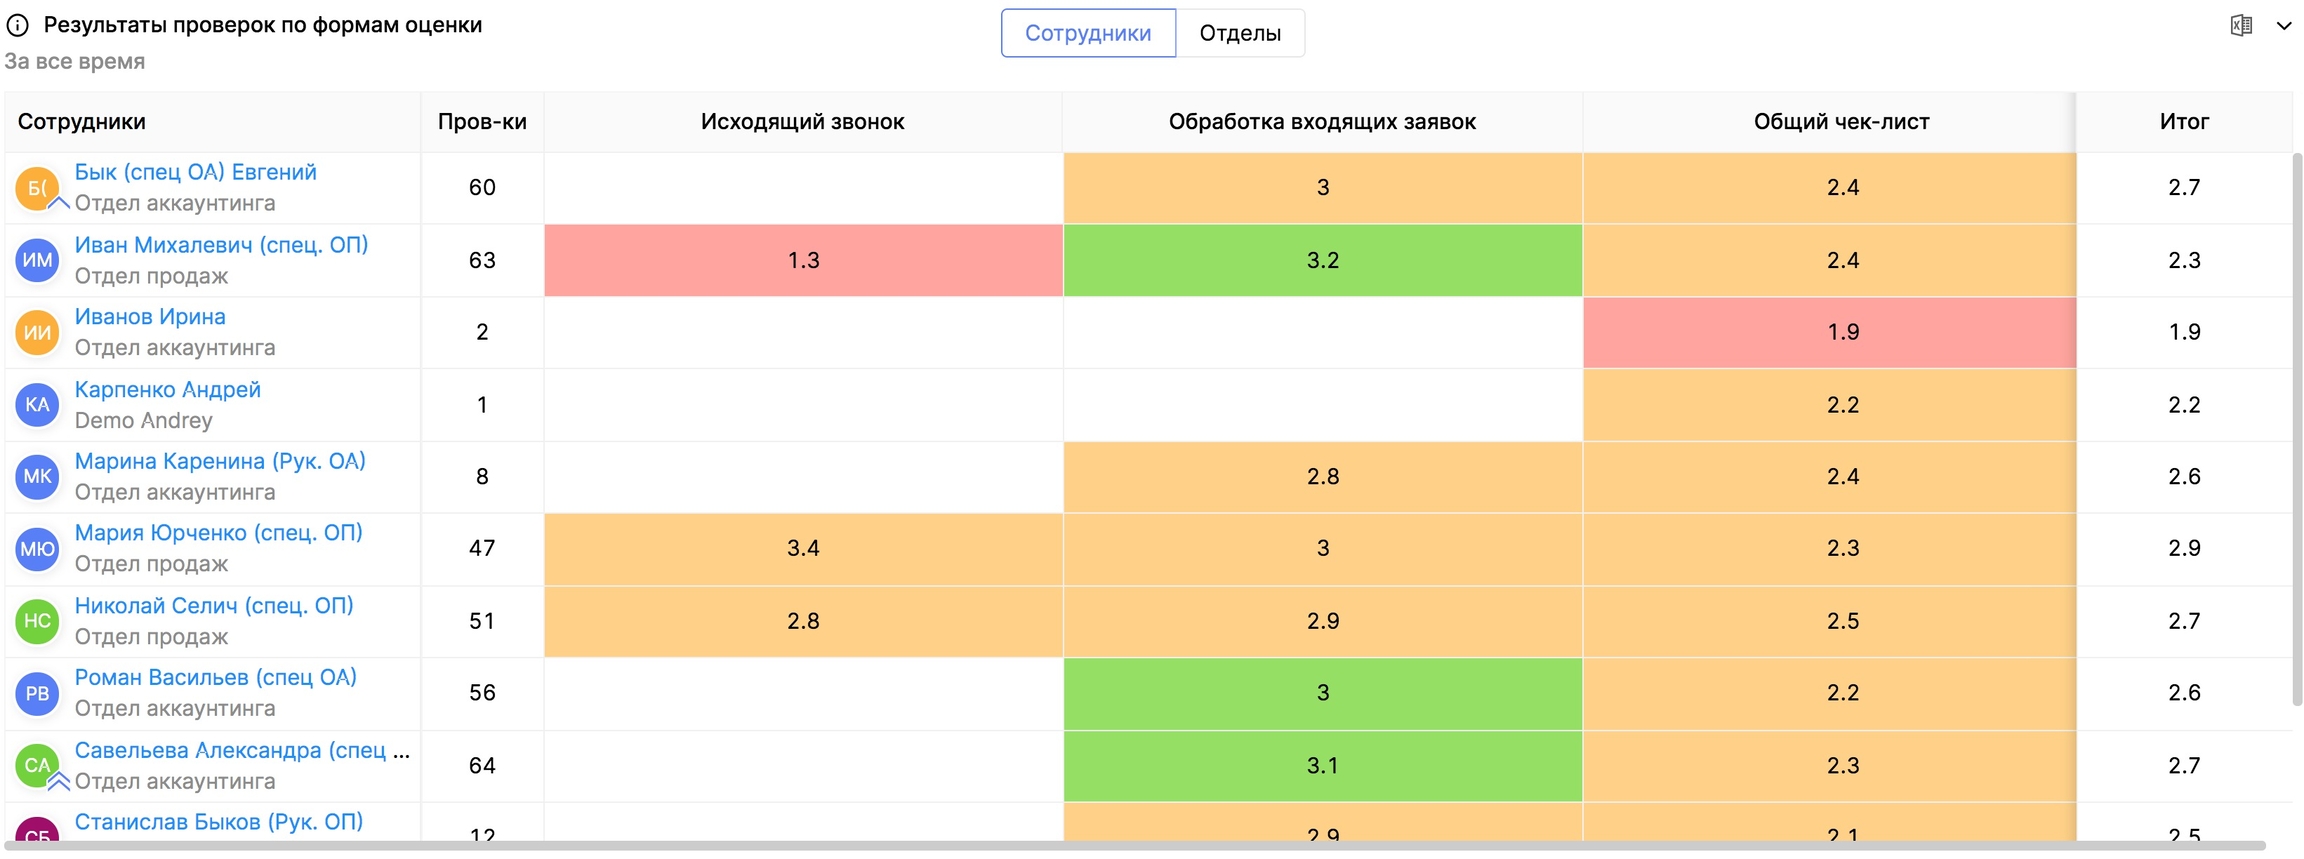Viewport: 2304px width, 859px height.
Task: Sort by the Итог column header
Action: tap(2183, 122)
